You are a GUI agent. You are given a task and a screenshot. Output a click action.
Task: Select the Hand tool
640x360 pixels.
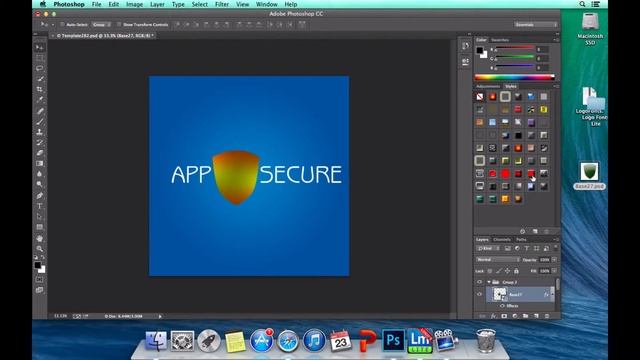tap(40, 238)
